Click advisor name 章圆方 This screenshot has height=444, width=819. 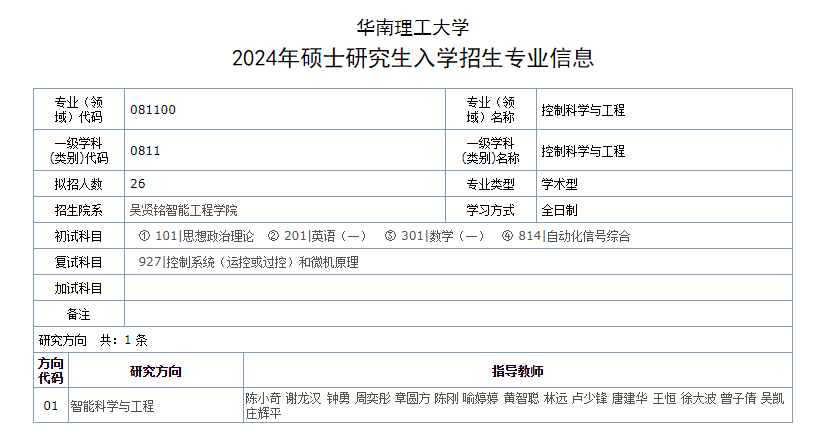[x=413, y=399]
